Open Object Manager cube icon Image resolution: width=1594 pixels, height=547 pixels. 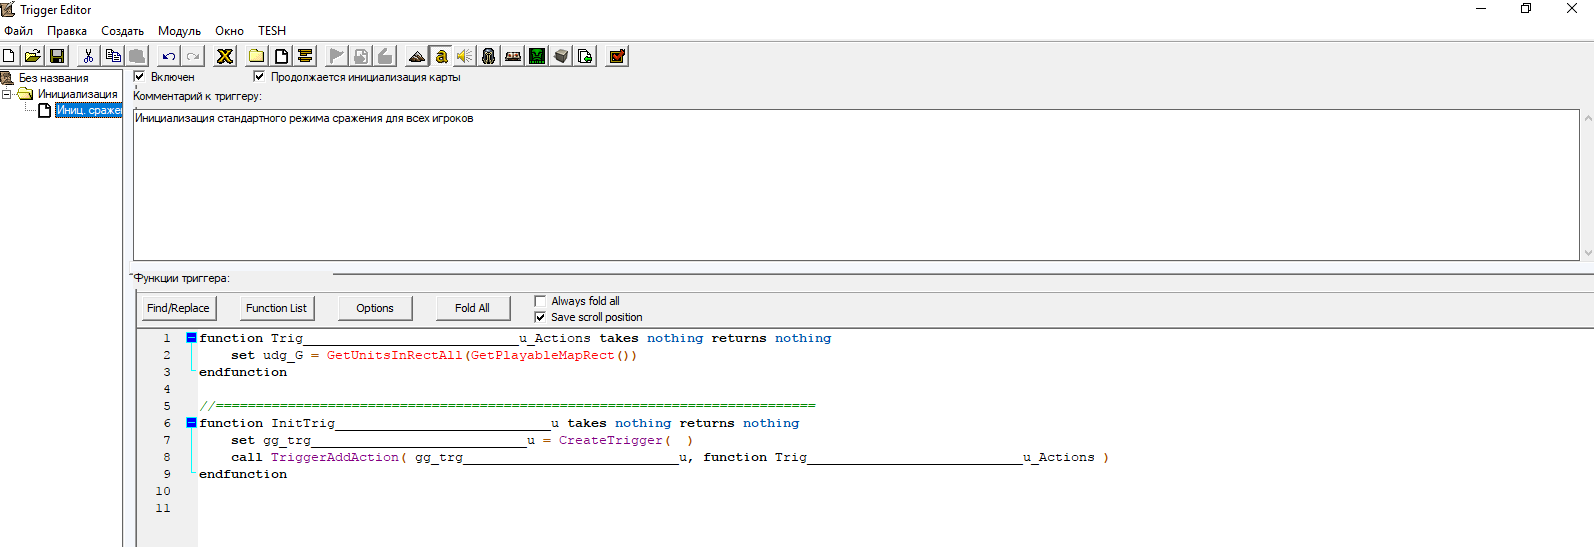pos(561,56)
